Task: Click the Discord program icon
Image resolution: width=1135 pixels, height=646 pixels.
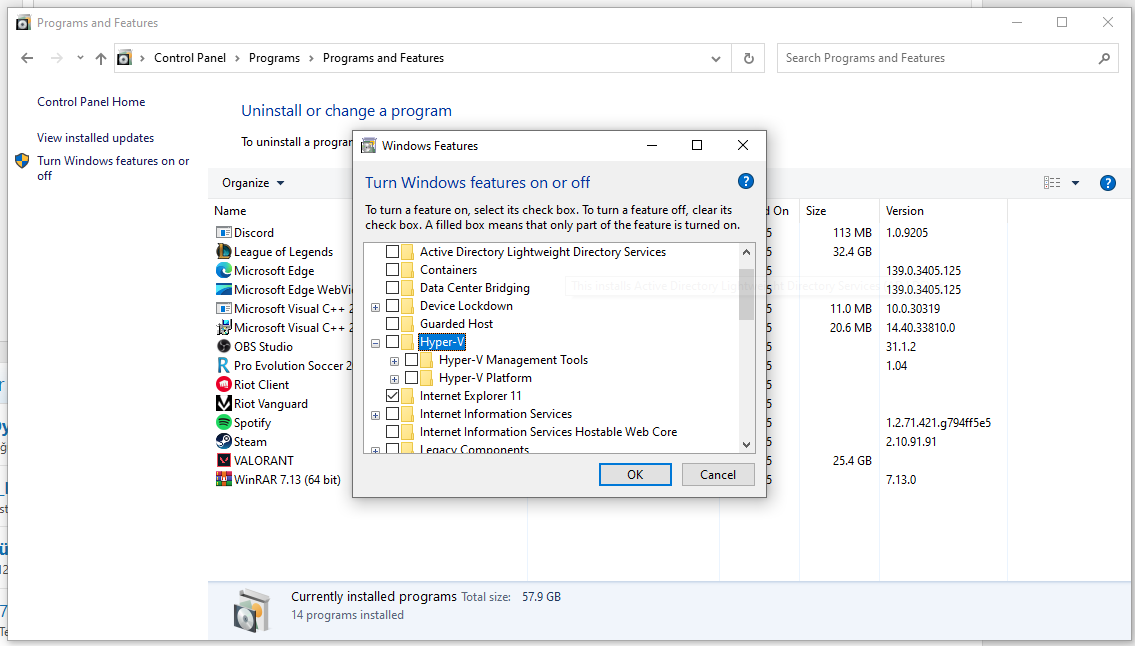Action: [x=224, y=232]
